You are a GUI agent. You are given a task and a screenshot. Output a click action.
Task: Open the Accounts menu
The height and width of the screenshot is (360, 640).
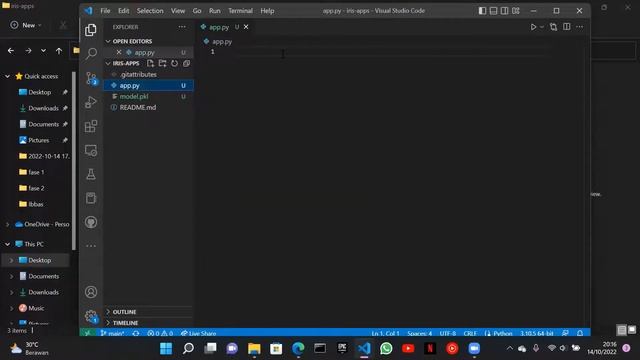pos(91,292)
